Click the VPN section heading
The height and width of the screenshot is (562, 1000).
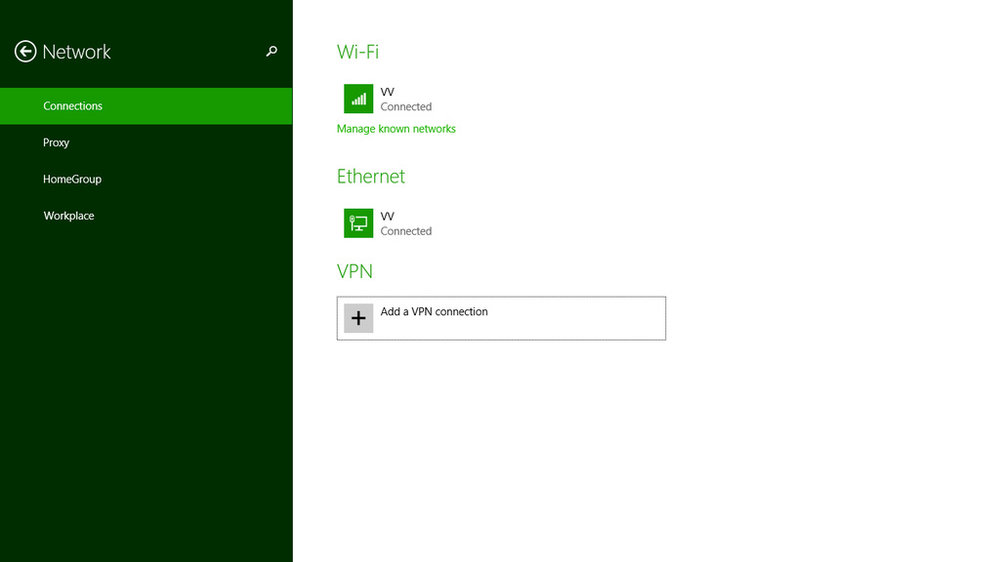355,271
